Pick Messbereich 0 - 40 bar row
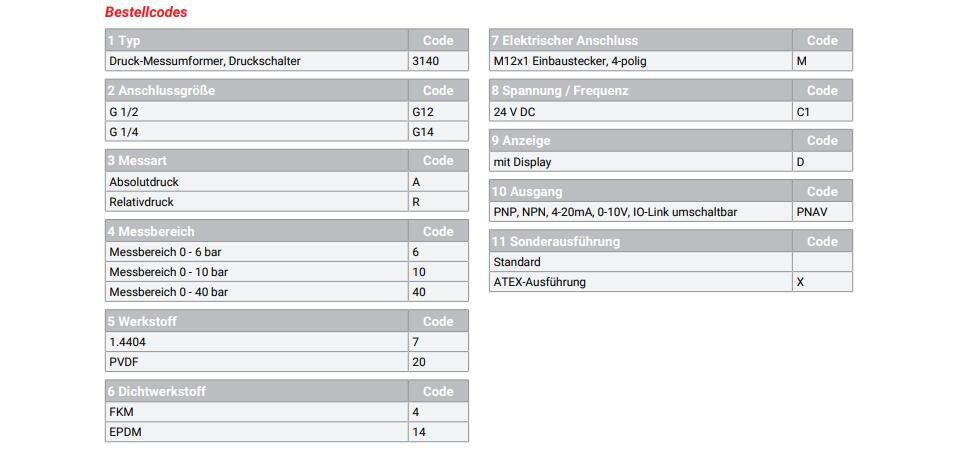This screenshot has height=449, width=960. (x=287, y=292)
